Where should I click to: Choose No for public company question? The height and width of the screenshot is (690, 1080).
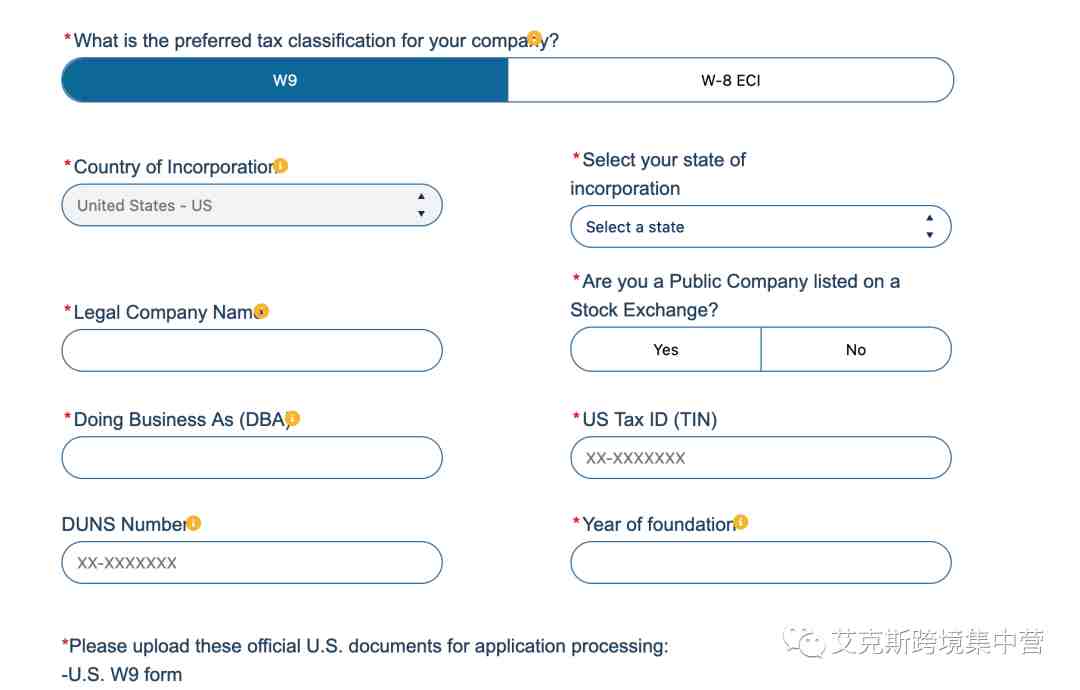(856, 349)
